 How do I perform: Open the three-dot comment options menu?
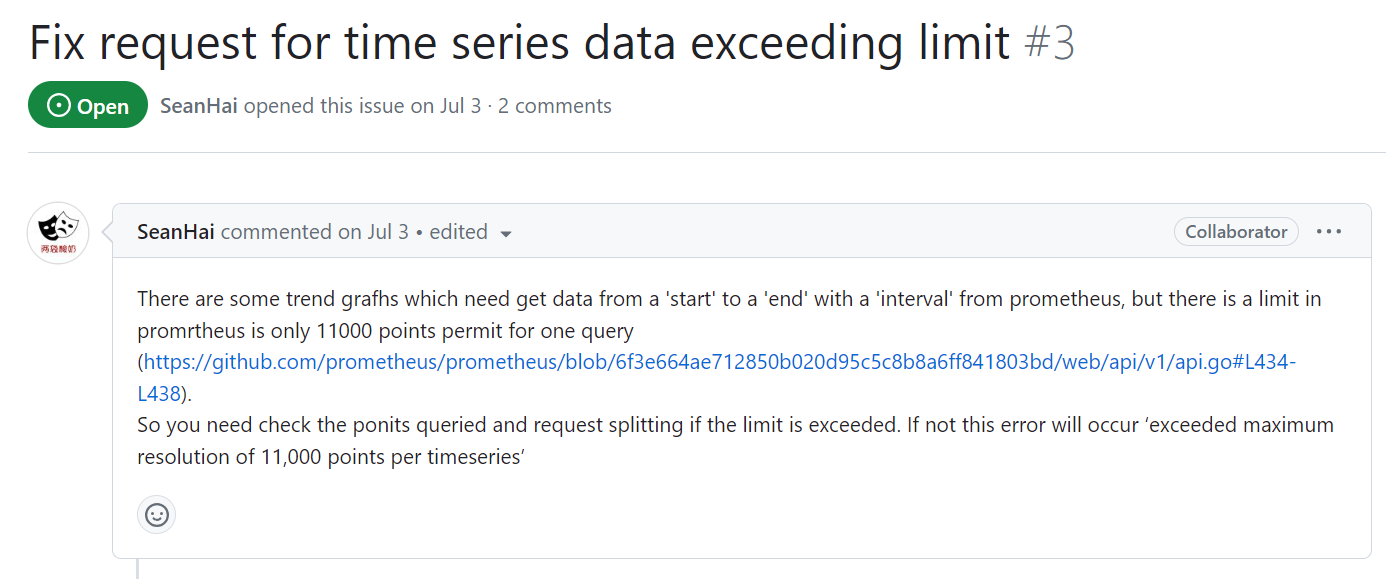click(x=1329, y=231)
